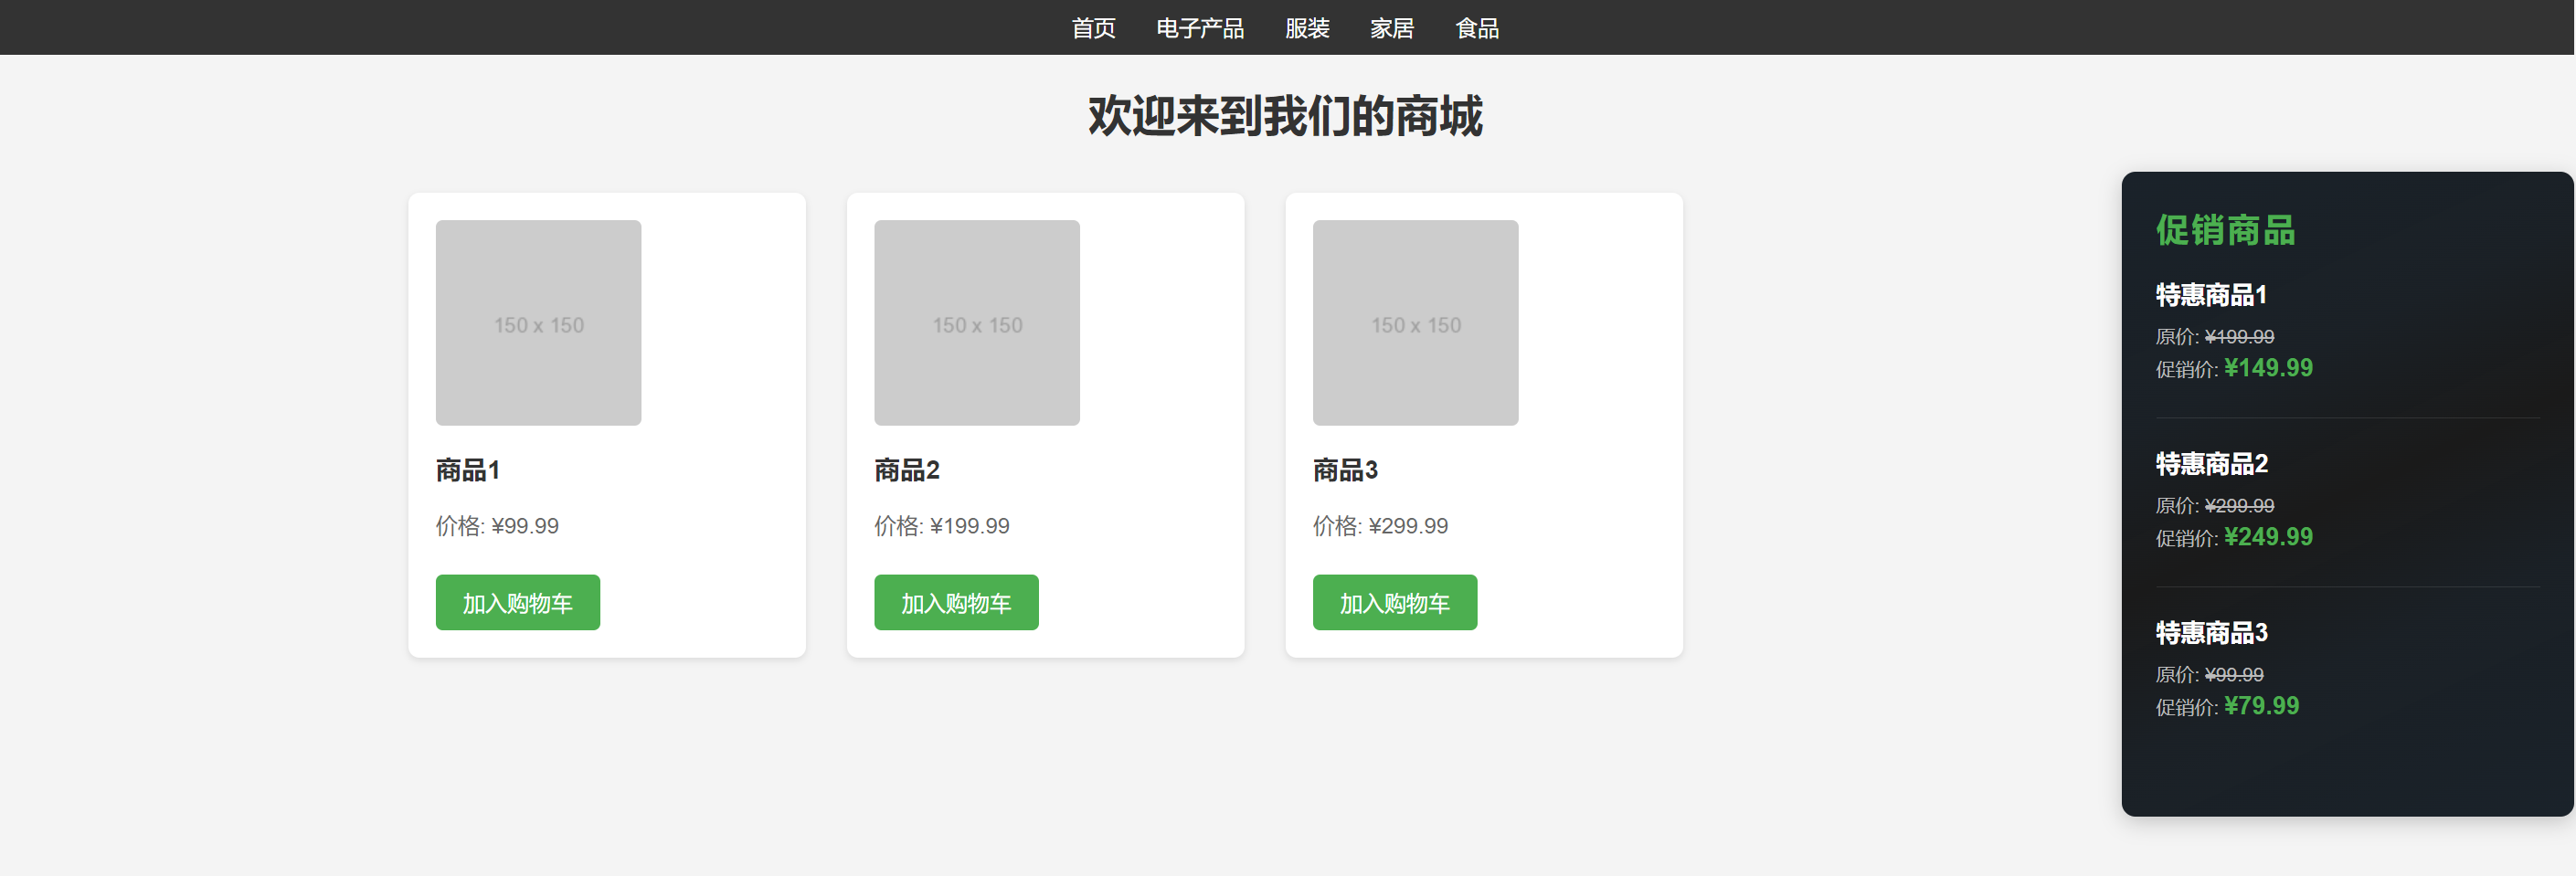Click the 促销商品 sidebar heading

click(x=2225, y=230)
